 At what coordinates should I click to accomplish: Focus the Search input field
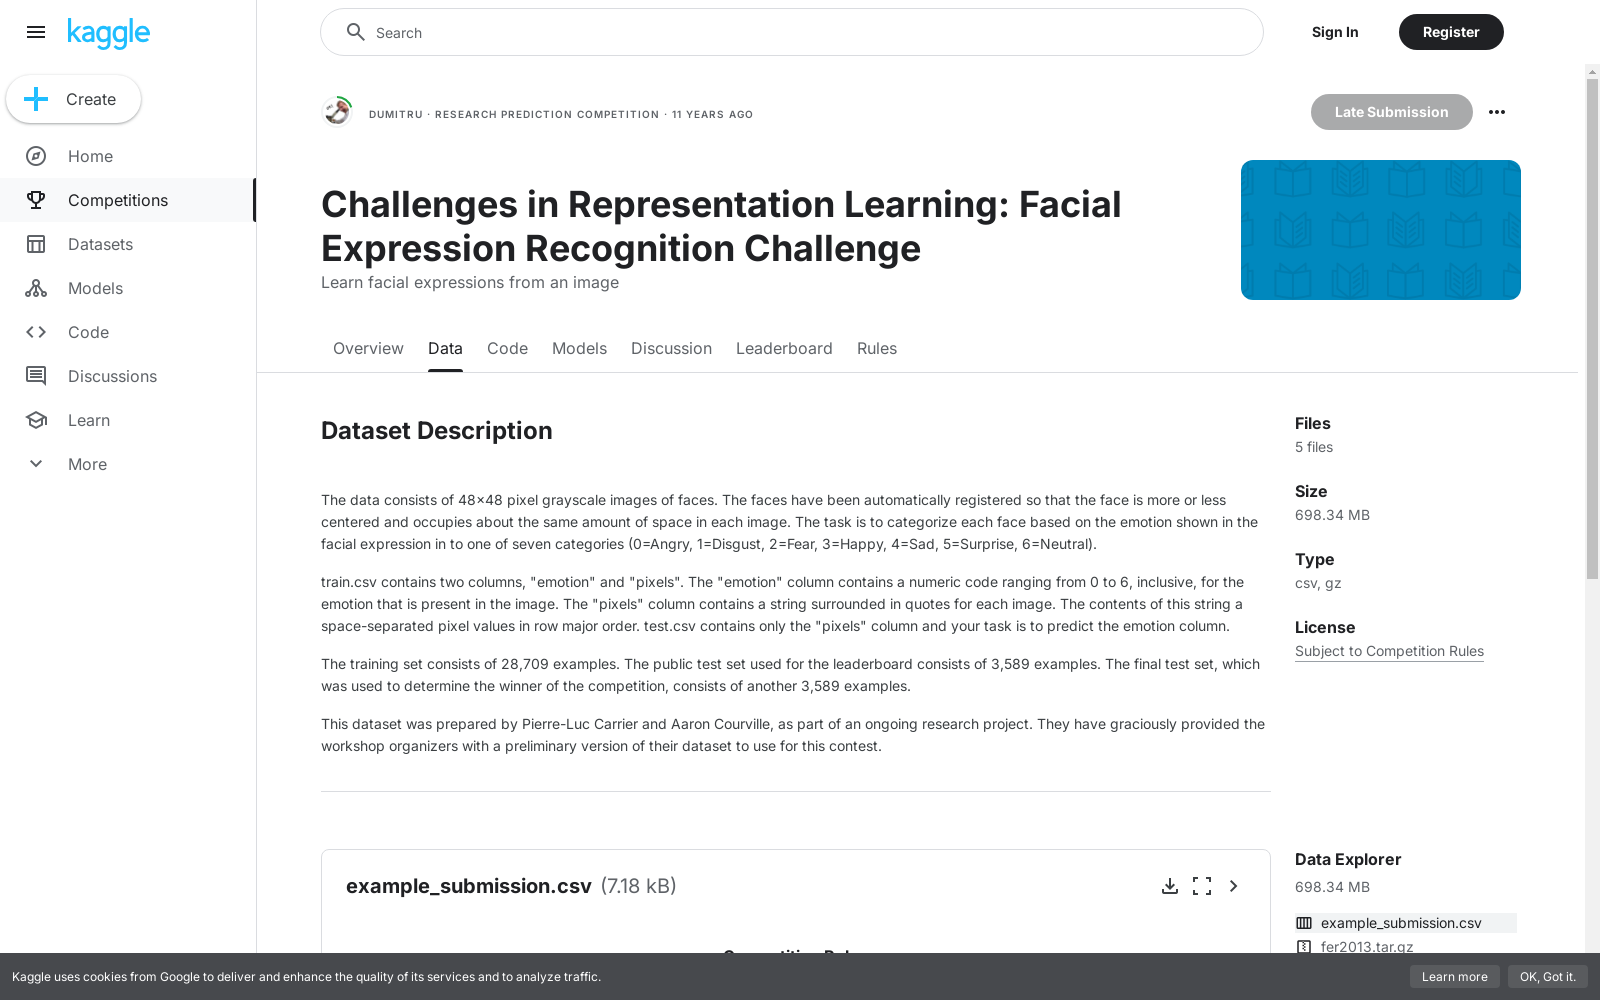[792, 32]
